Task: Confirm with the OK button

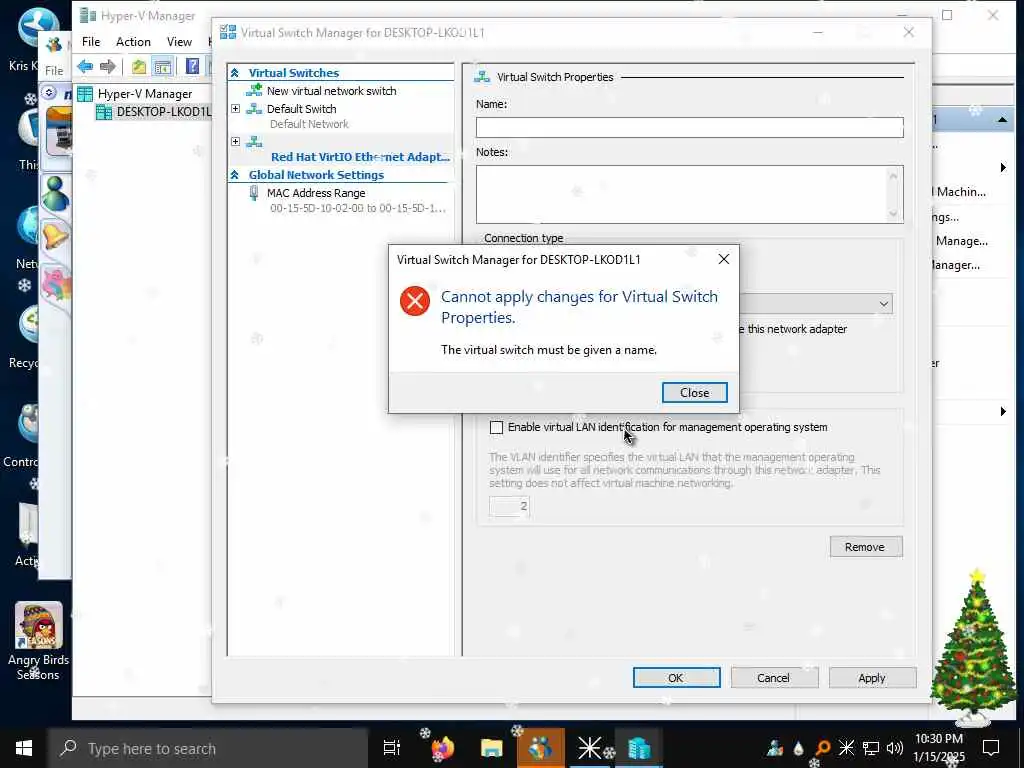Action: [677, 678]
